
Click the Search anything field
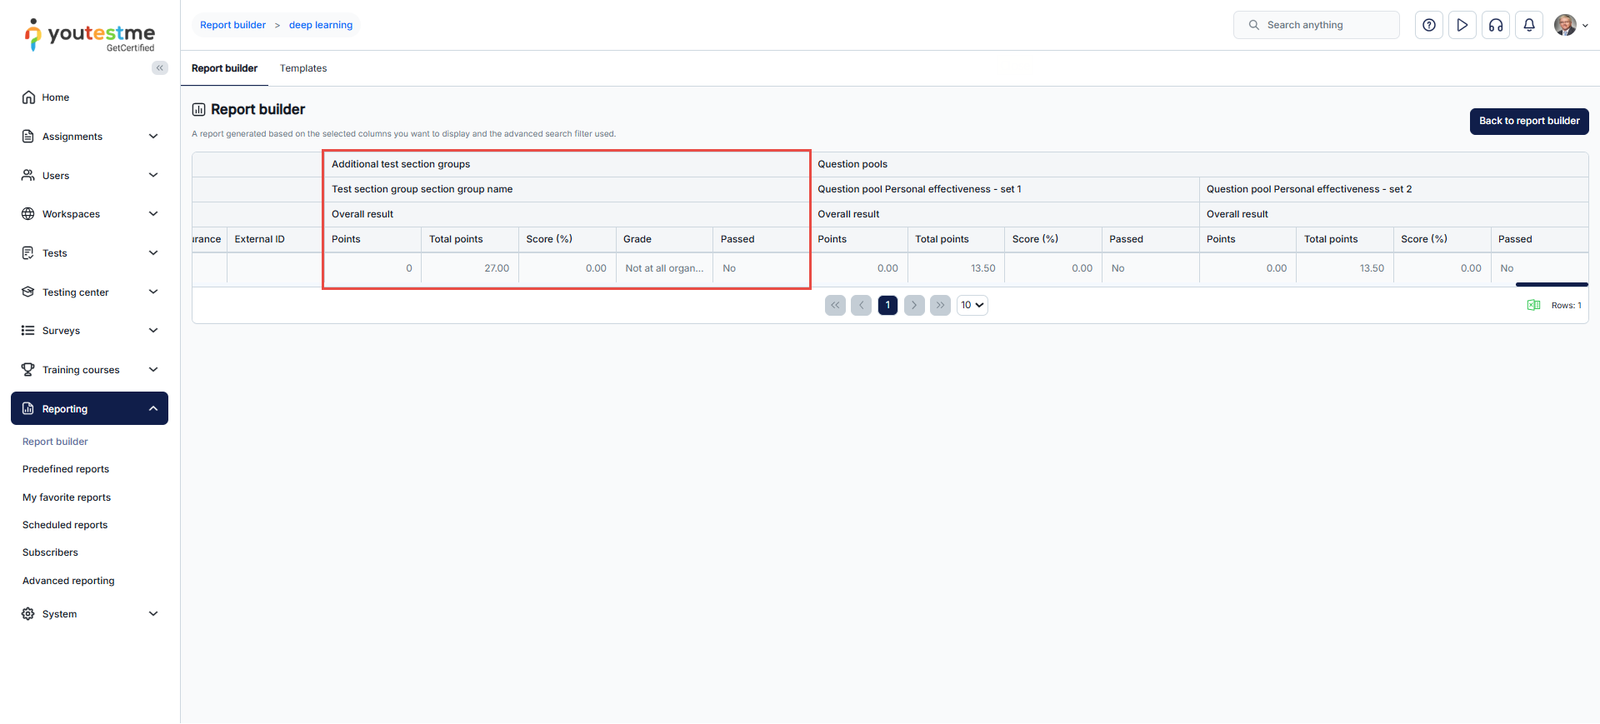1316,25
